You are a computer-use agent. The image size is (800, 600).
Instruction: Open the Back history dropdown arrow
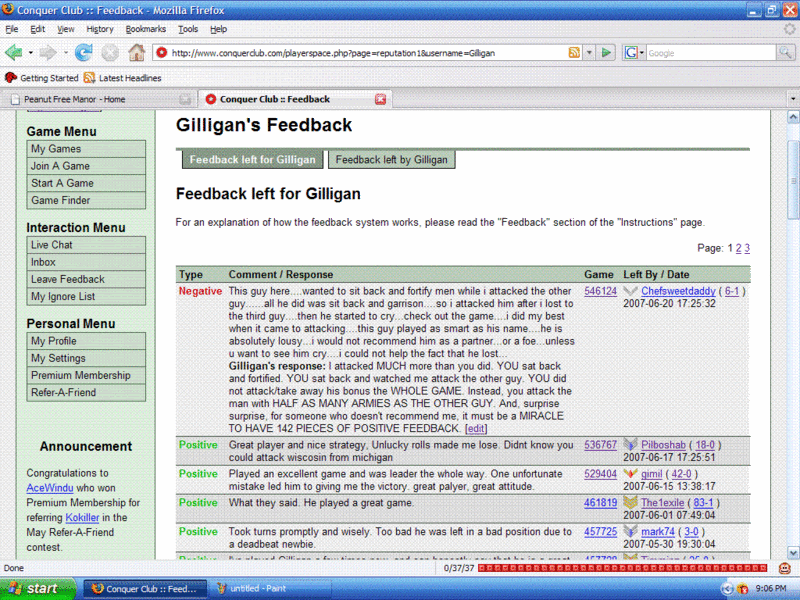coord(31,53)
